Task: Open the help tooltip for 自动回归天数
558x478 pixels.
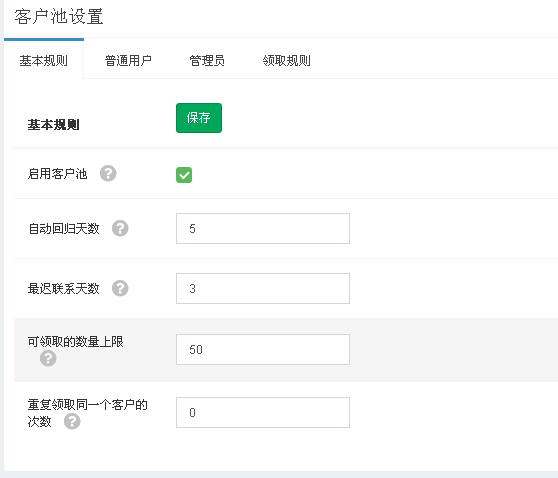Action: click(120, 229)
